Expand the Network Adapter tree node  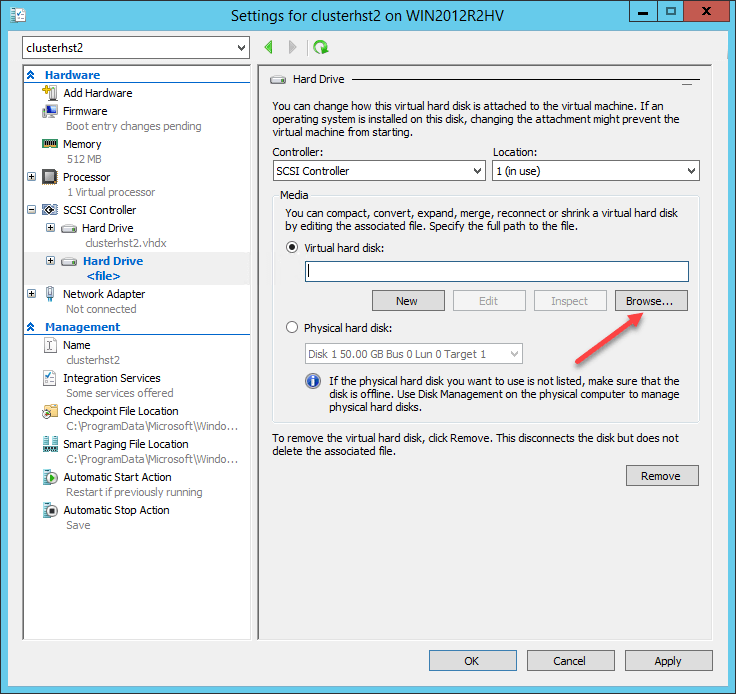click(x=31, y=293)
